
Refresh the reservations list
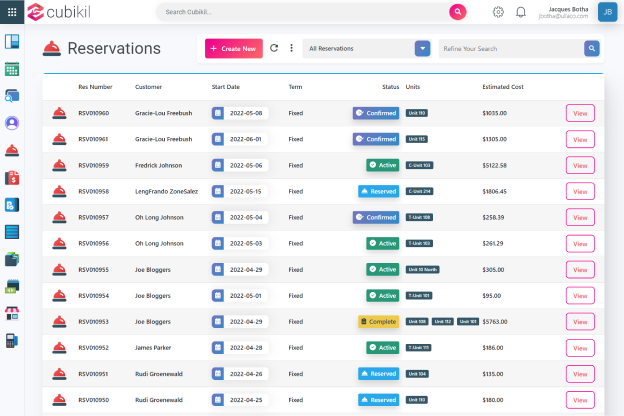pyautogui.click(x=274, y=48)
